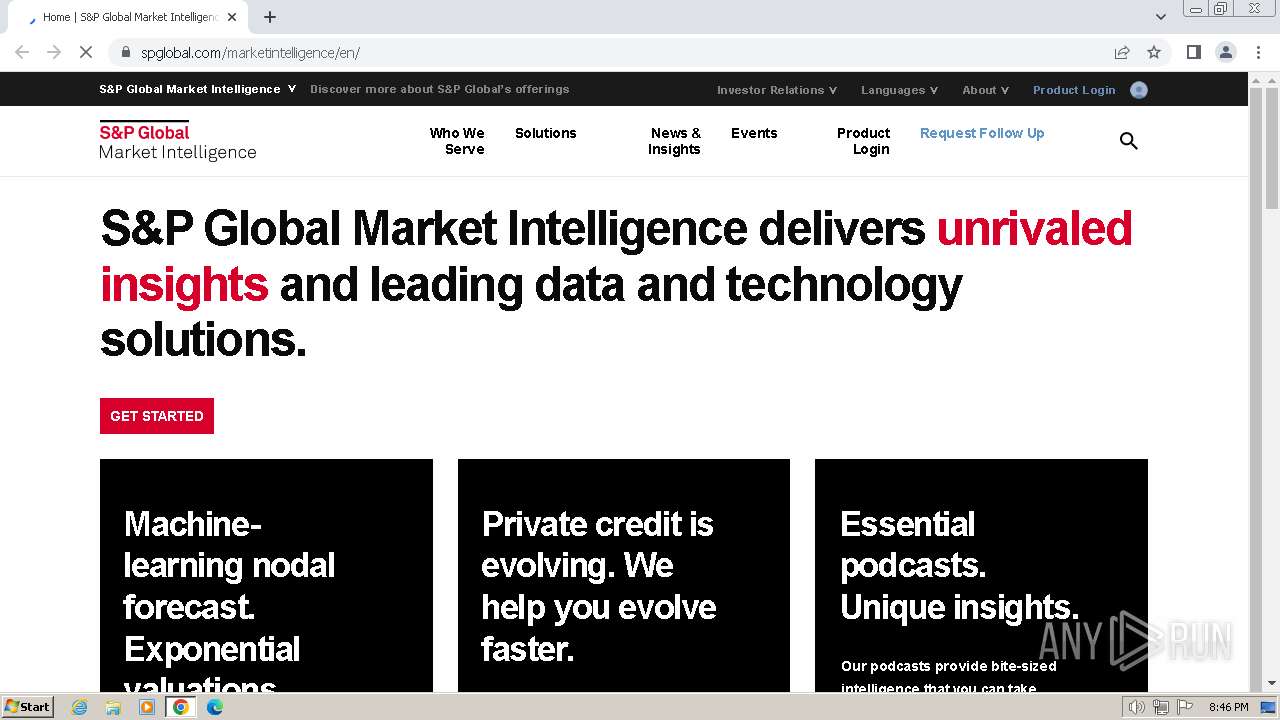This screenshot has height=720, width=1280.
Task: Open a new browser tab
Action: (270, 17)
